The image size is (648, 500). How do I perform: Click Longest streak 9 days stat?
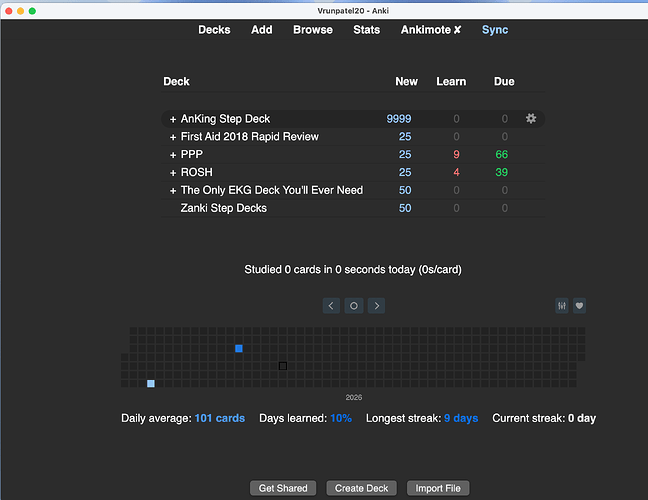422,418
